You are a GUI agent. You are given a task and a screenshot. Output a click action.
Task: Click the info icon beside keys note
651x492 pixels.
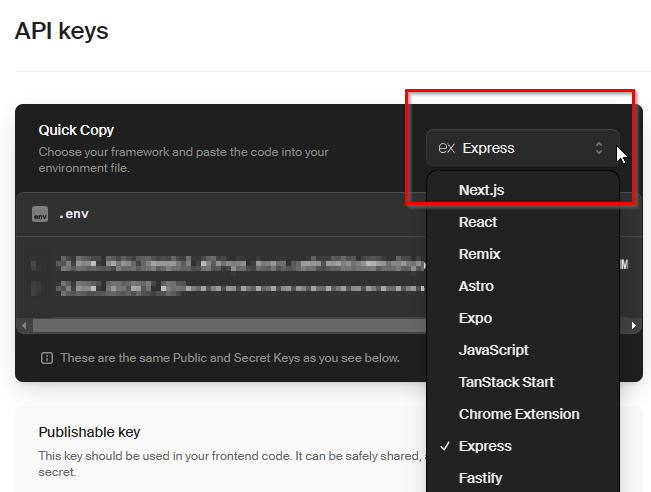pos(47,358)
